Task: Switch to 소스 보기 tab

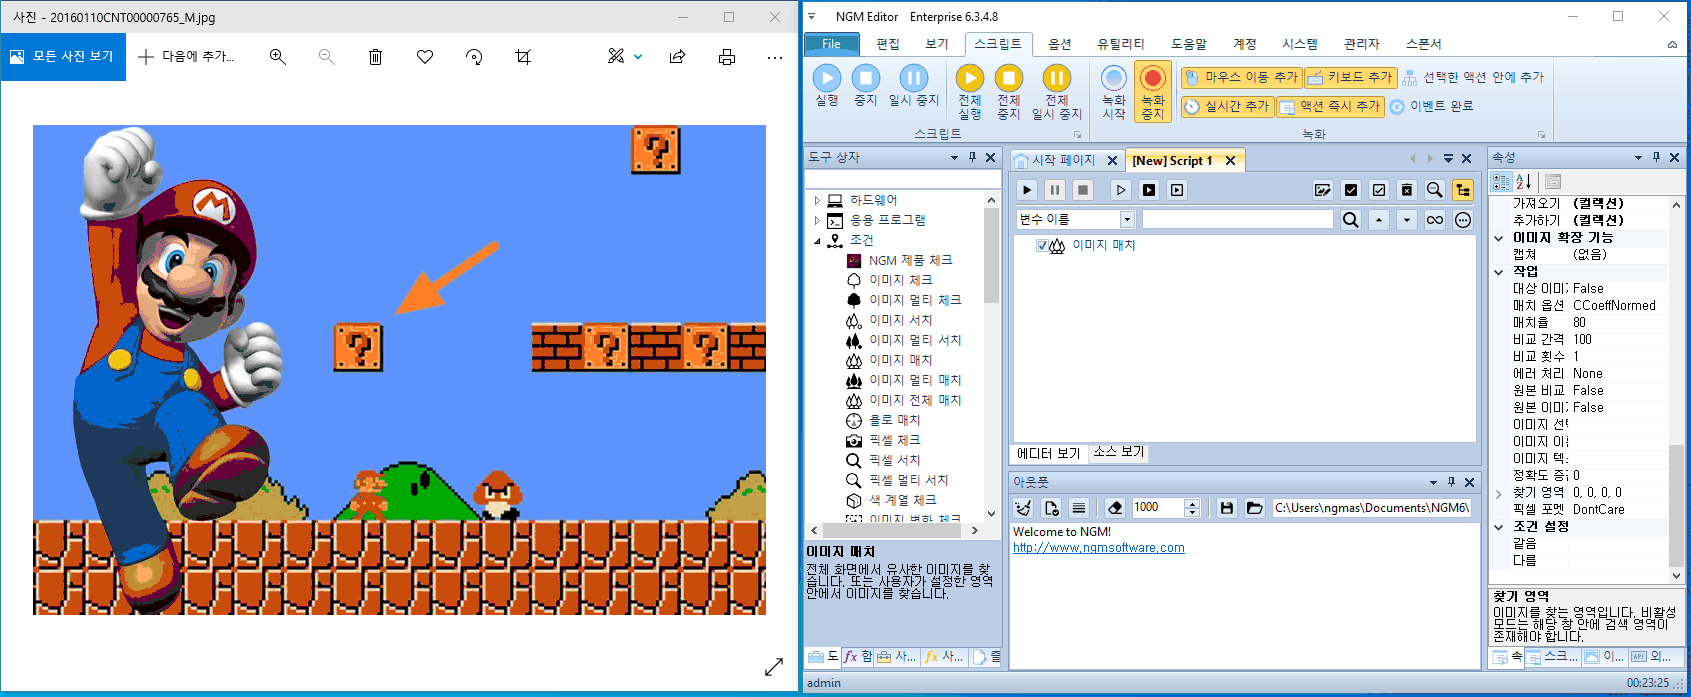Action: click(1119, 452)
